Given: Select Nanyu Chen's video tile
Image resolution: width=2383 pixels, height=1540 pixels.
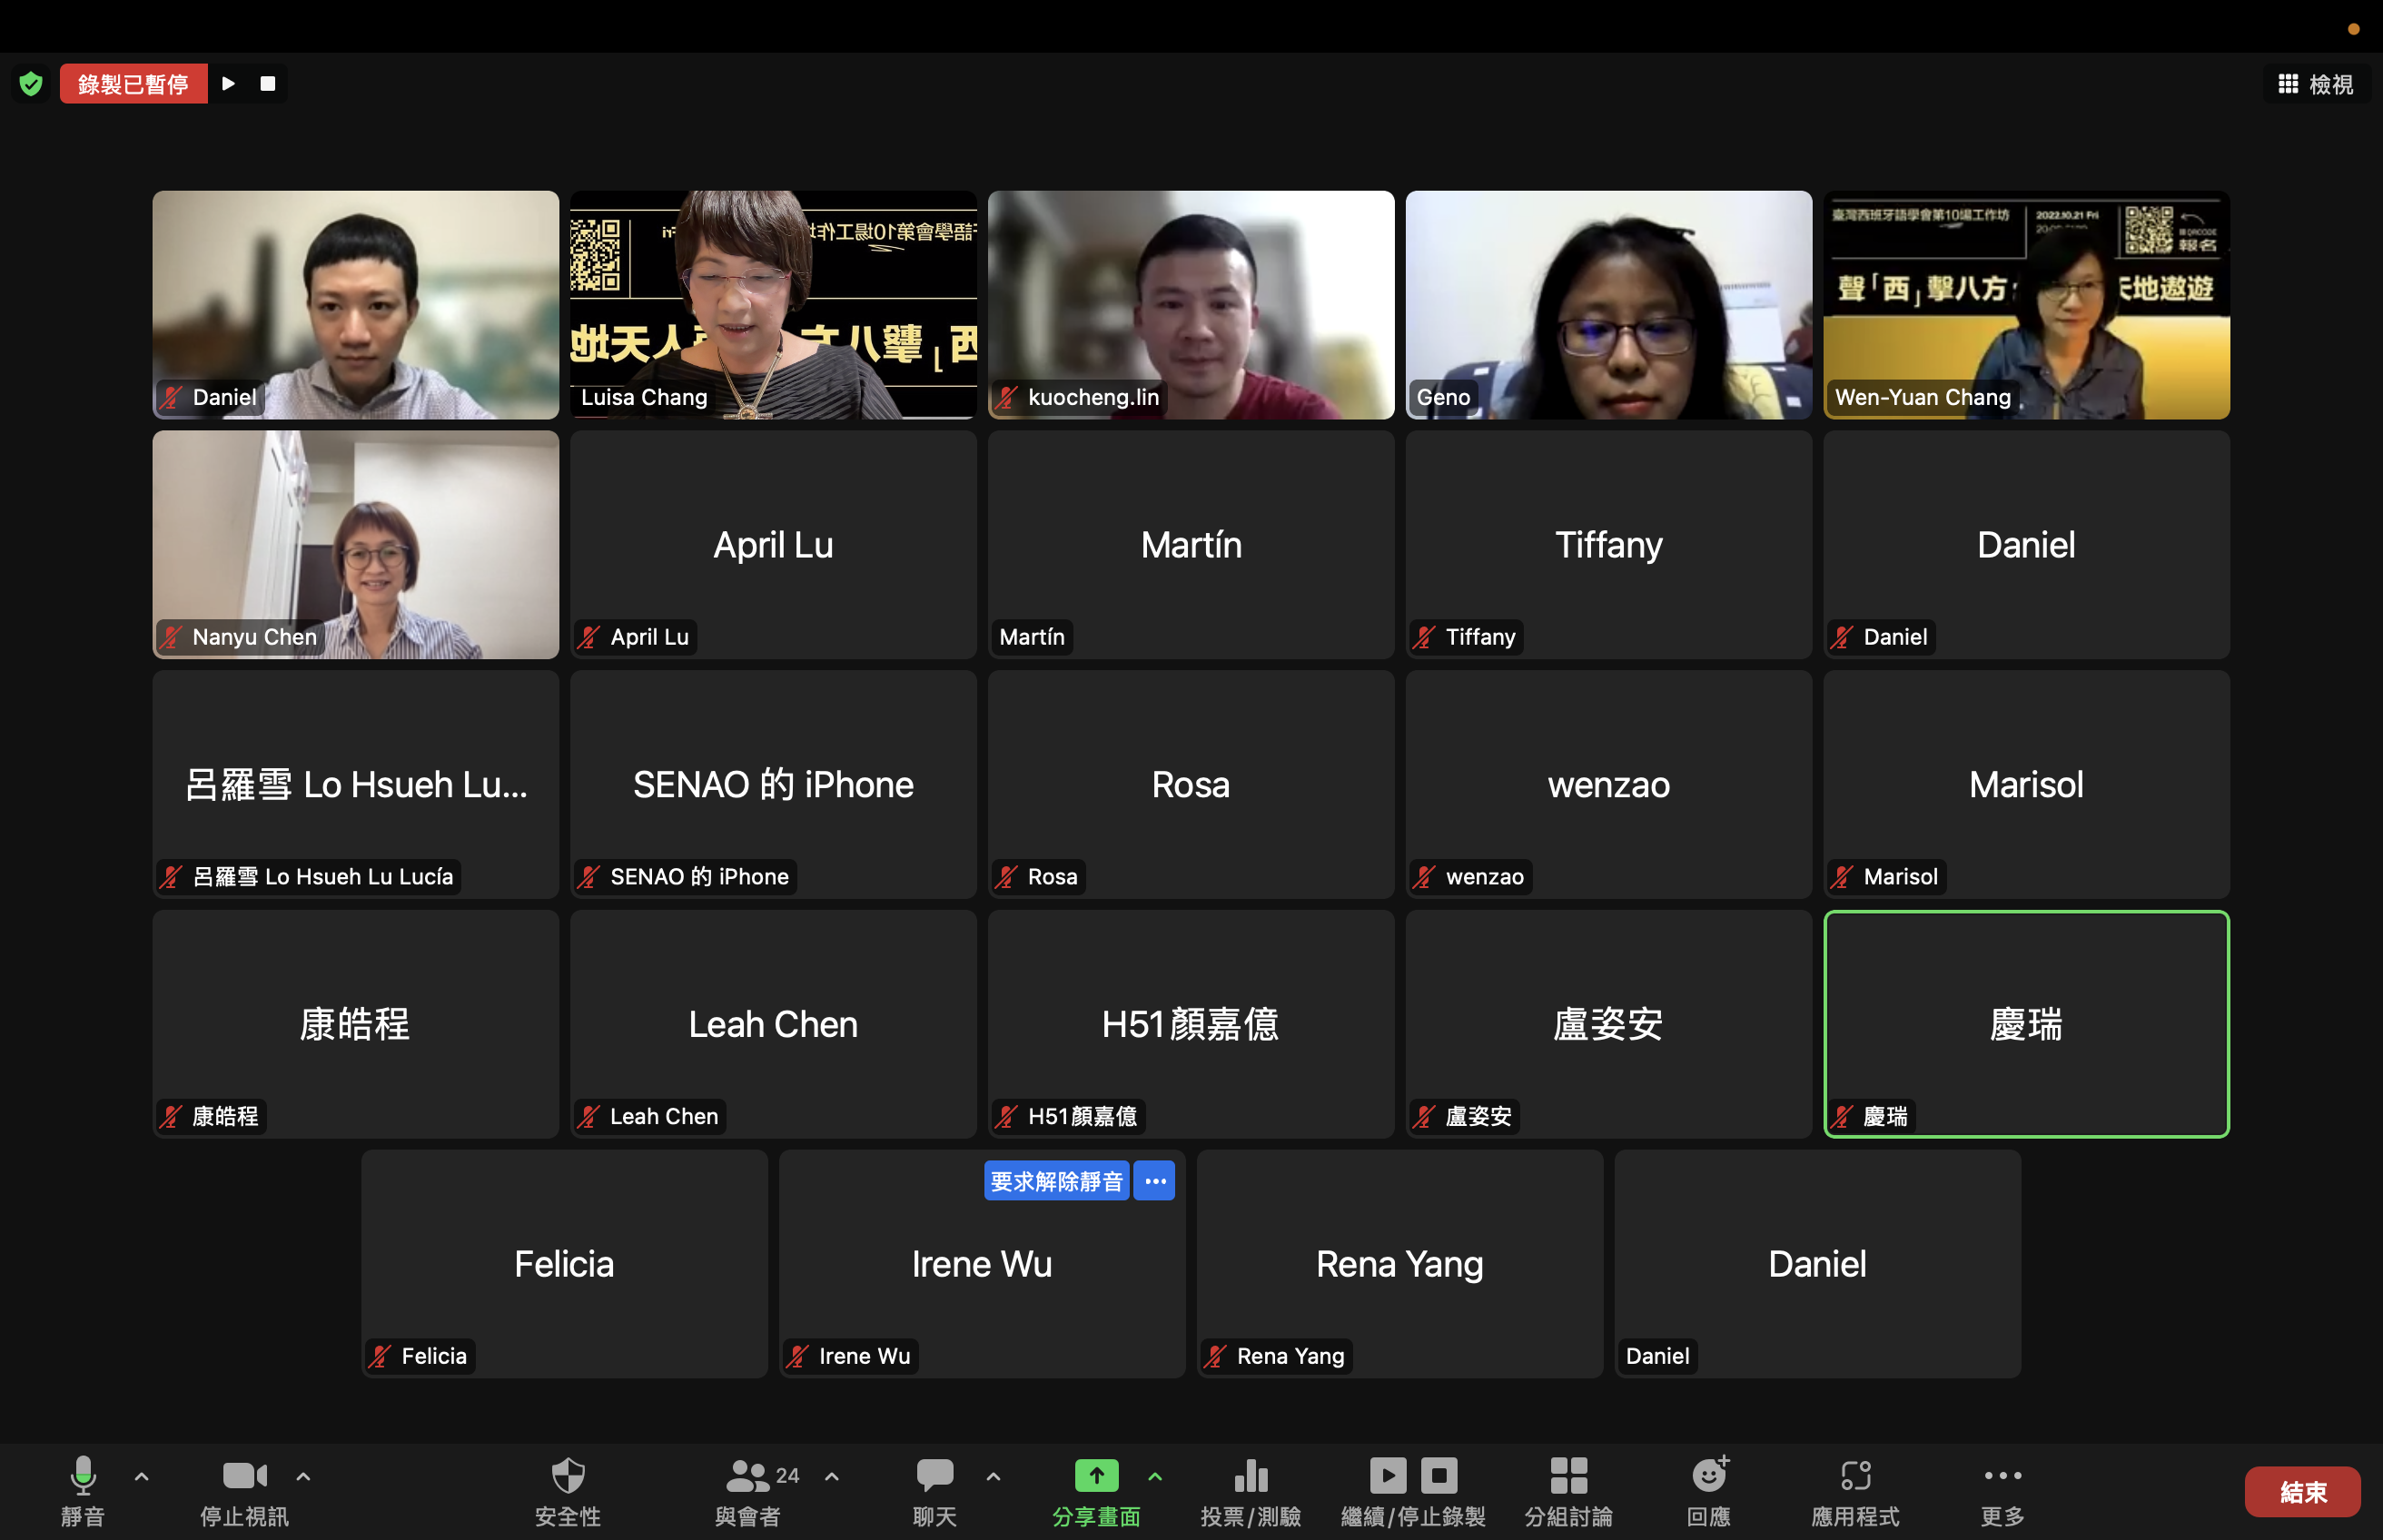Looking at the screenshot, I should point(355,545).
